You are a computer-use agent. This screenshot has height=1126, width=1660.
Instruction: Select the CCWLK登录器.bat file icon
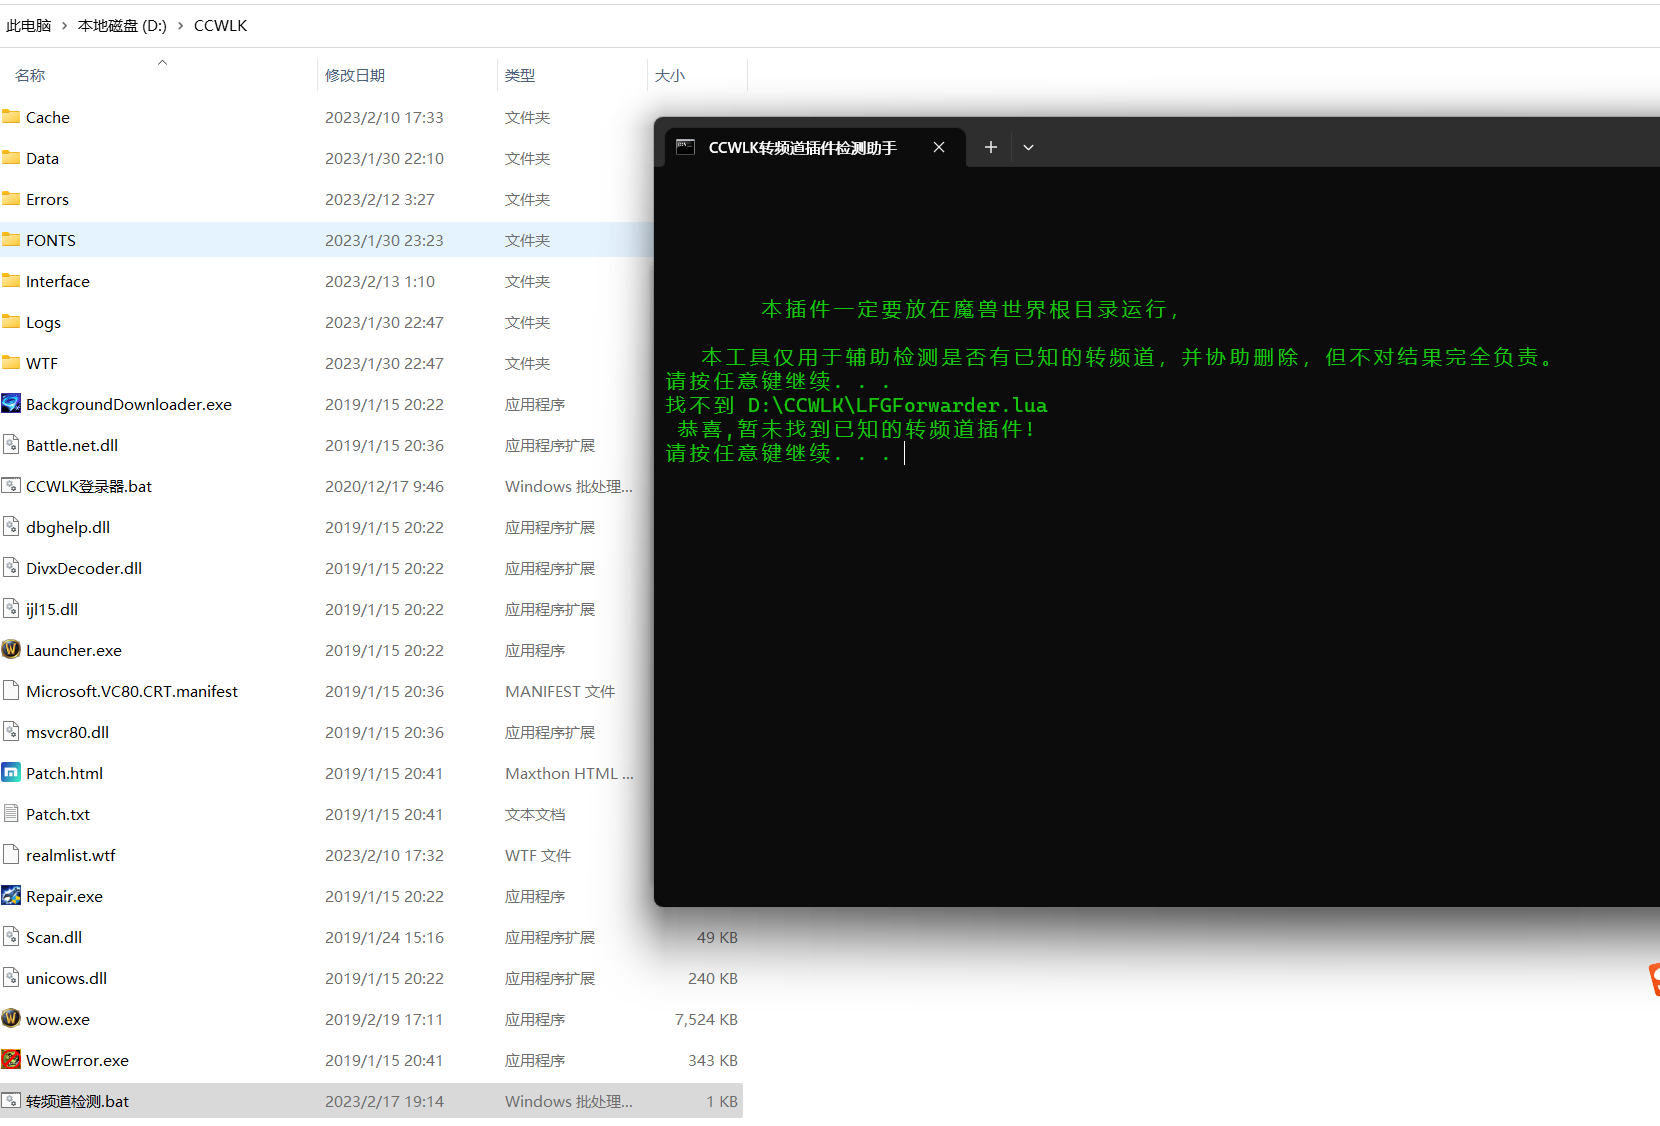pos(11,486)
